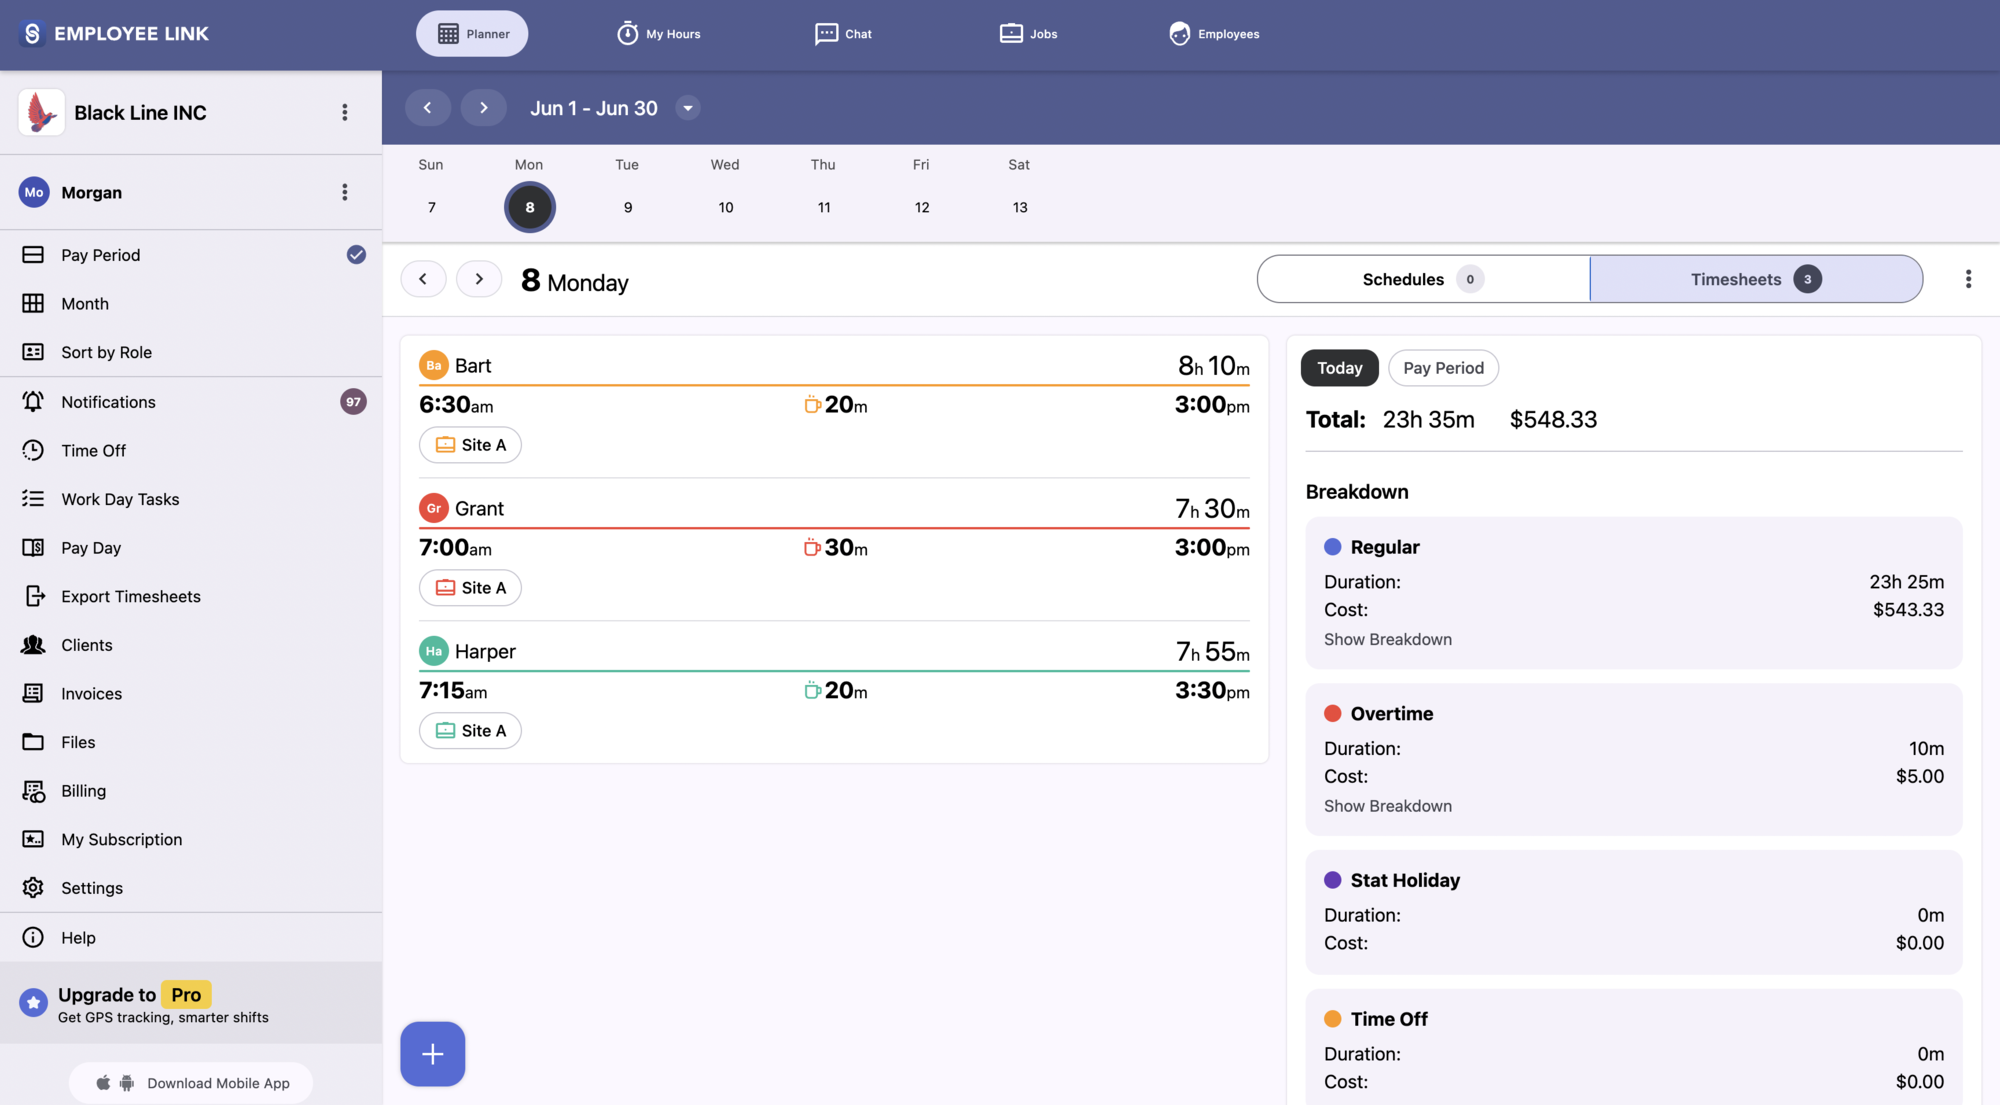Click the Upgrade to Pro banner
Screen dimensions: 2000x1105
pos(191,1003)
